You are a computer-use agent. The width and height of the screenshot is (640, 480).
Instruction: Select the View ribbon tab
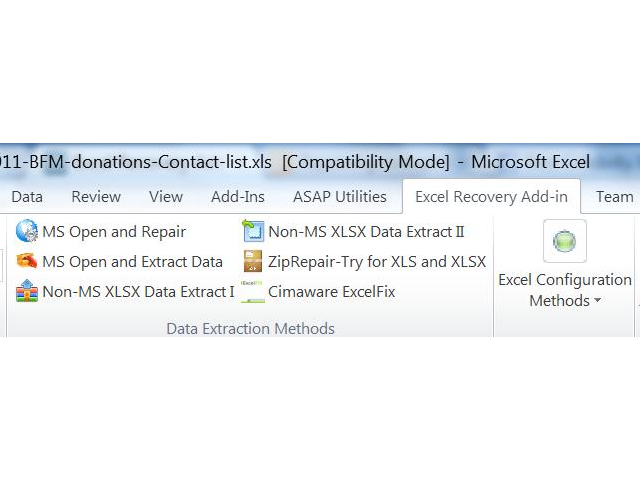click(x=166, y=197)
